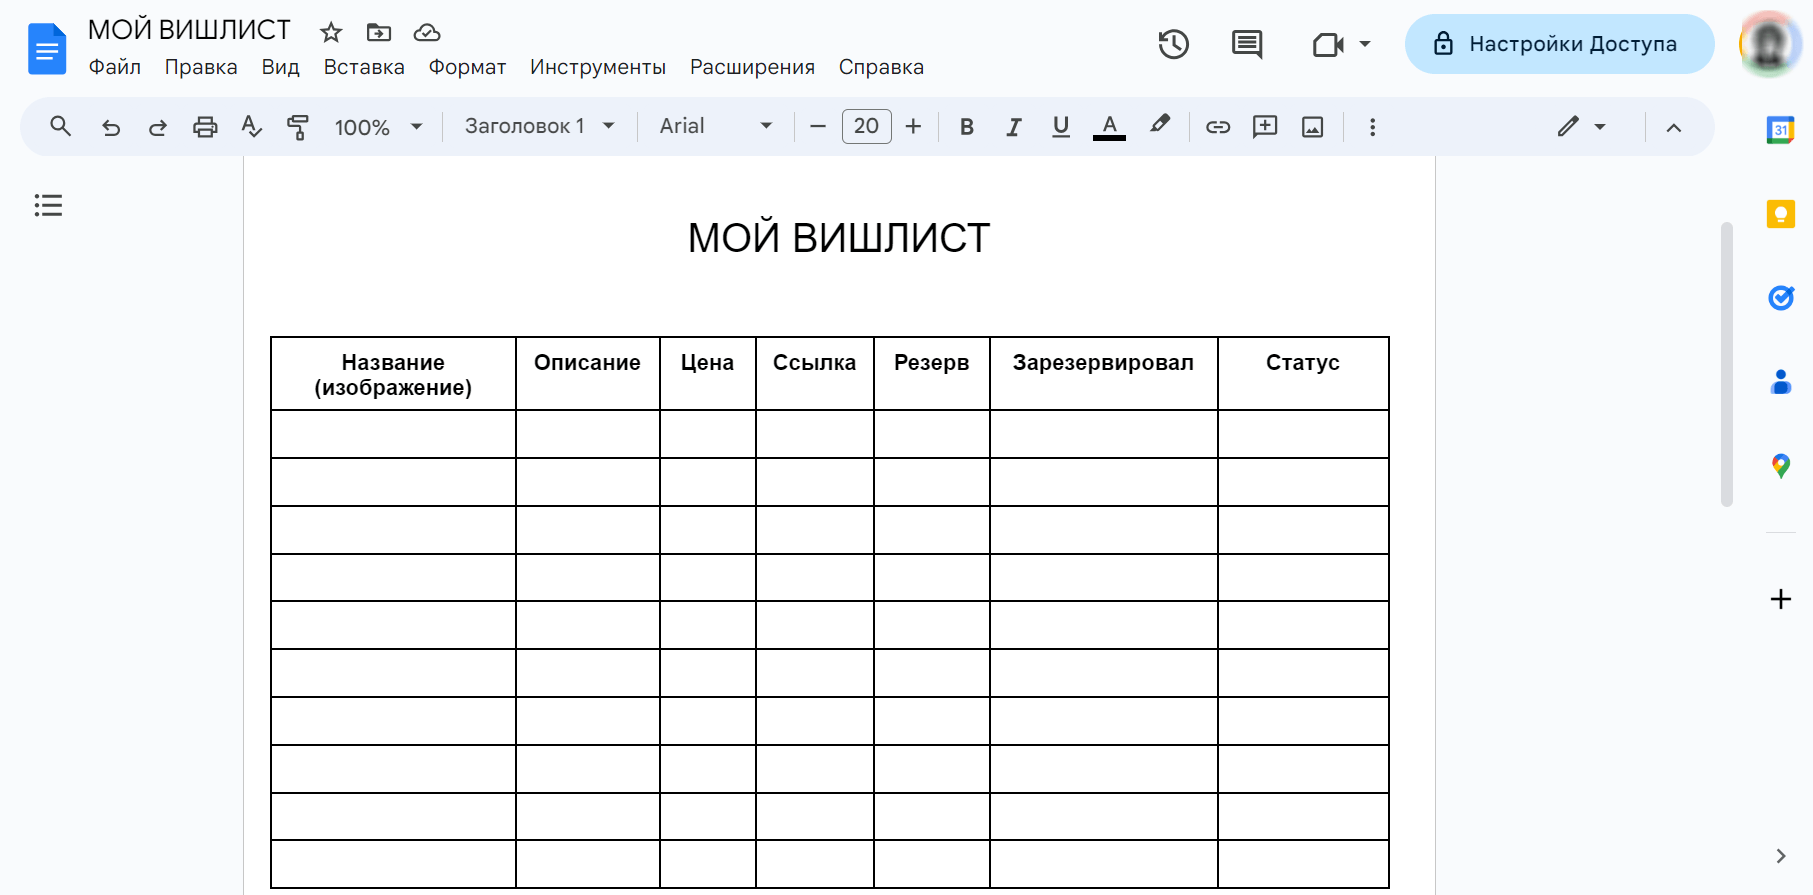Screen dimensions: 1813x895
Task: Open the Инструменты menu
Action: tap(598, 67)
